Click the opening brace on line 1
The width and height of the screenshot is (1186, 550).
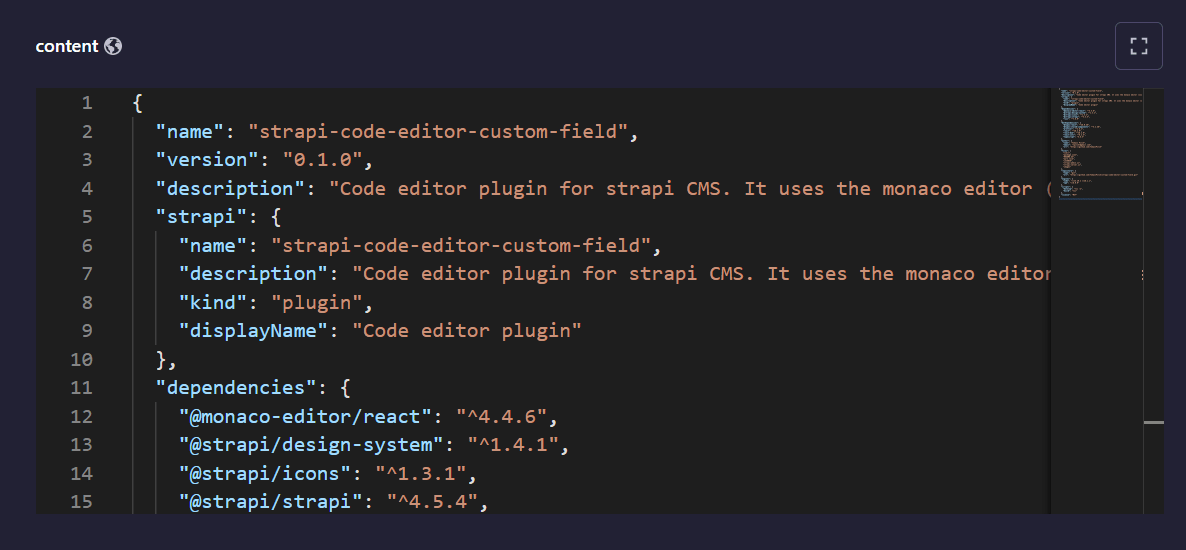[x=138, y=103]
